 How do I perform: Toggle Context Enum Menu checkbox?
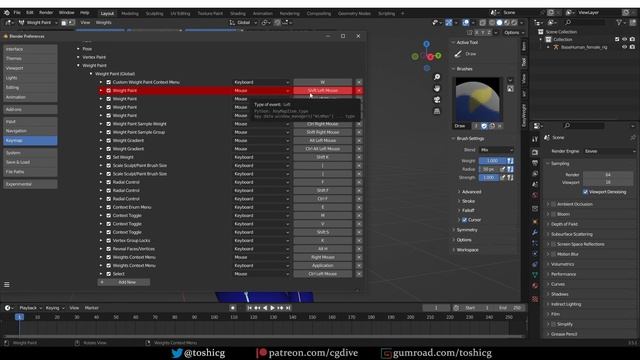tap(109, 207)
